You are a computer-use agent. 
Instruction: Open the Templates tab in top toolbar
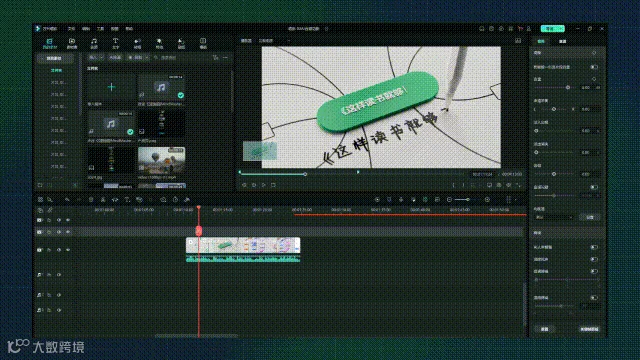click(x=203, y=43)
